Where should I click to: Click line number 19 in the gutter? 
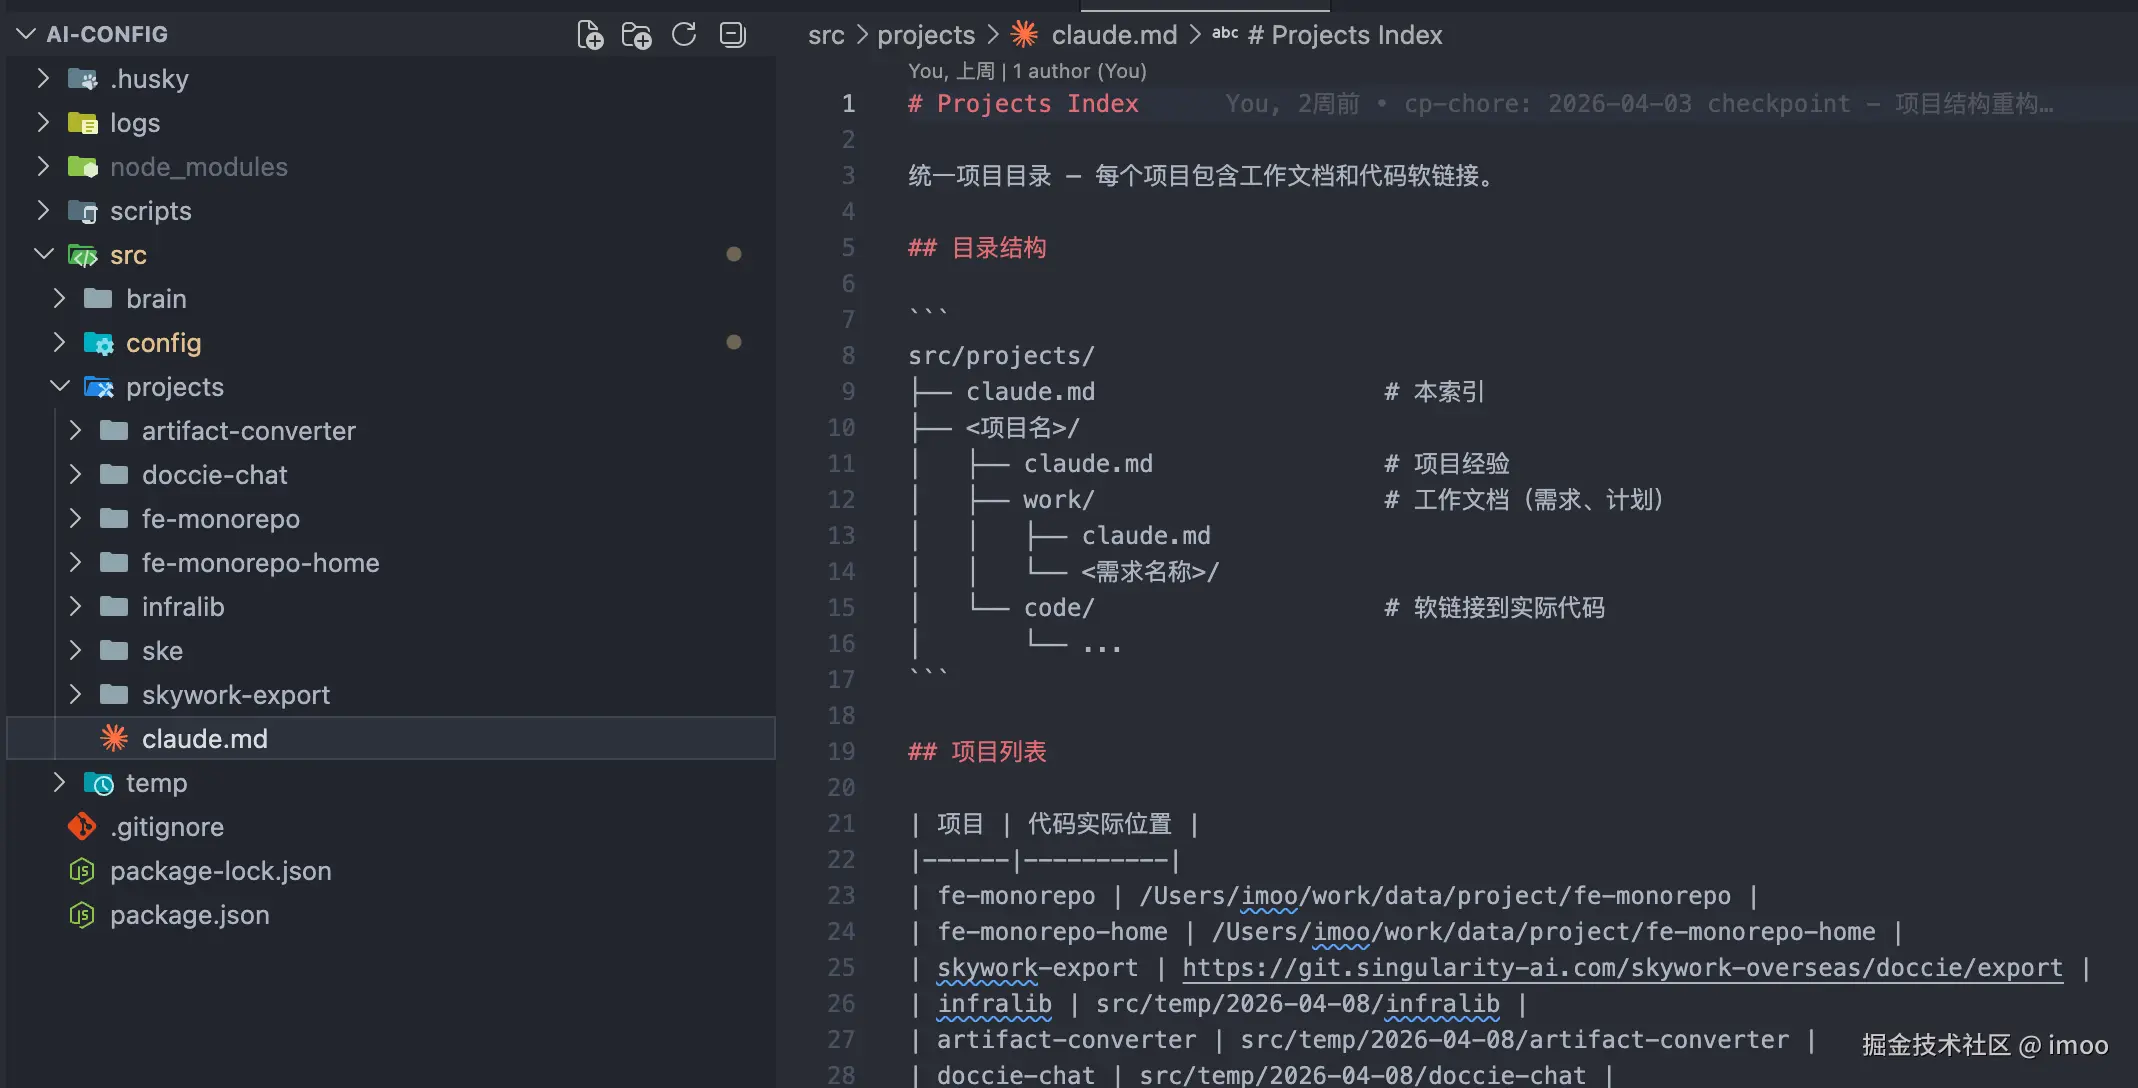841,752
